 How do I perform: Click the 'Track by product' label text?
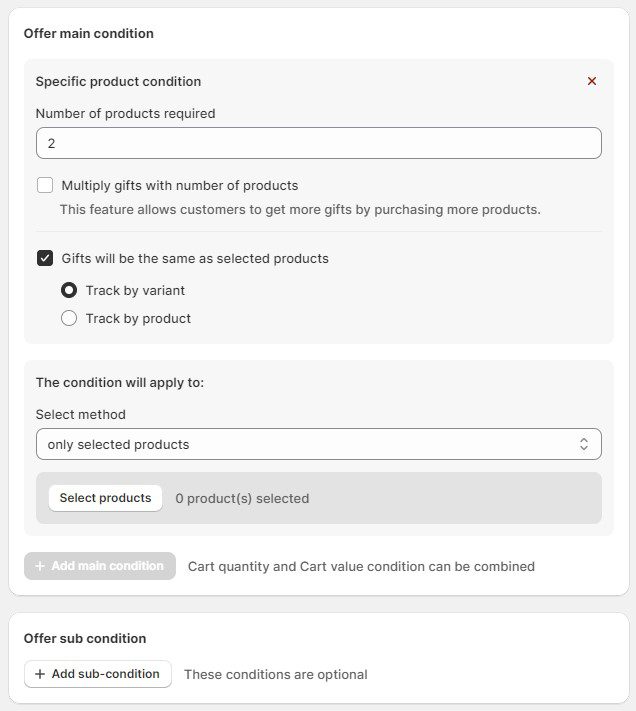(x=138, y=318)
